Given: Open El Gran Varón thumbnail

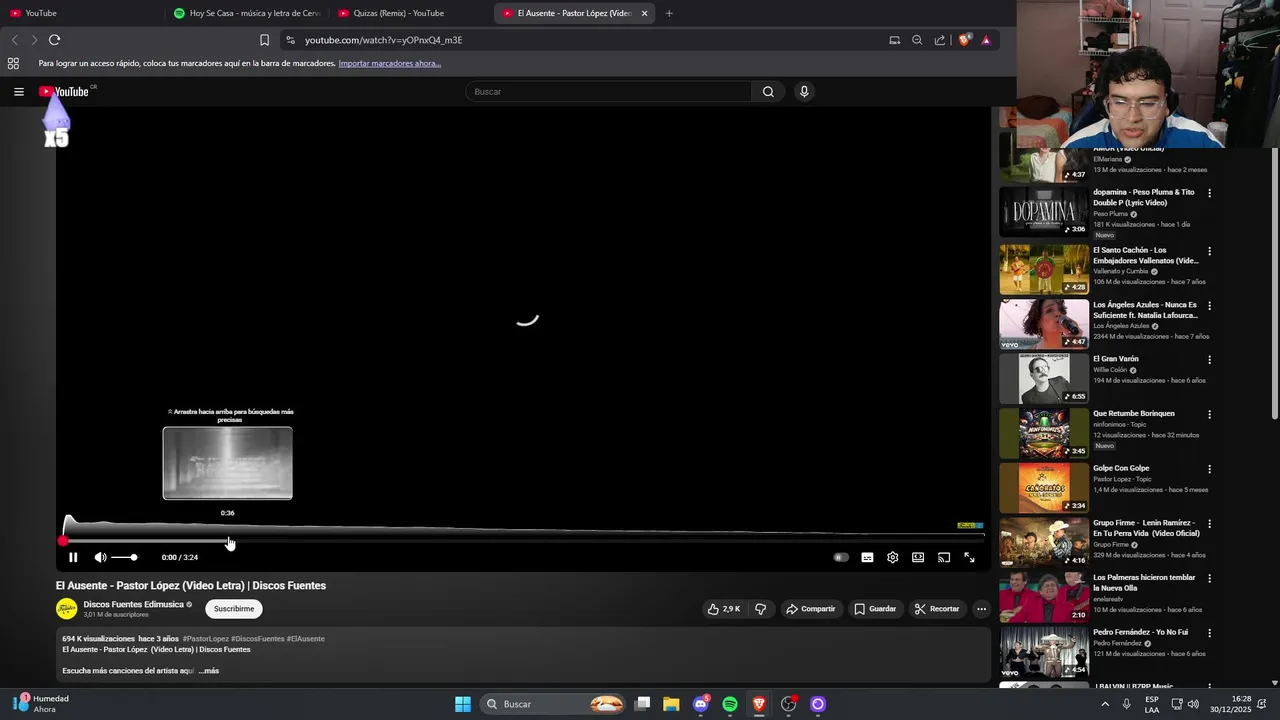Looking at the screenshot, I should point(1044,378).
